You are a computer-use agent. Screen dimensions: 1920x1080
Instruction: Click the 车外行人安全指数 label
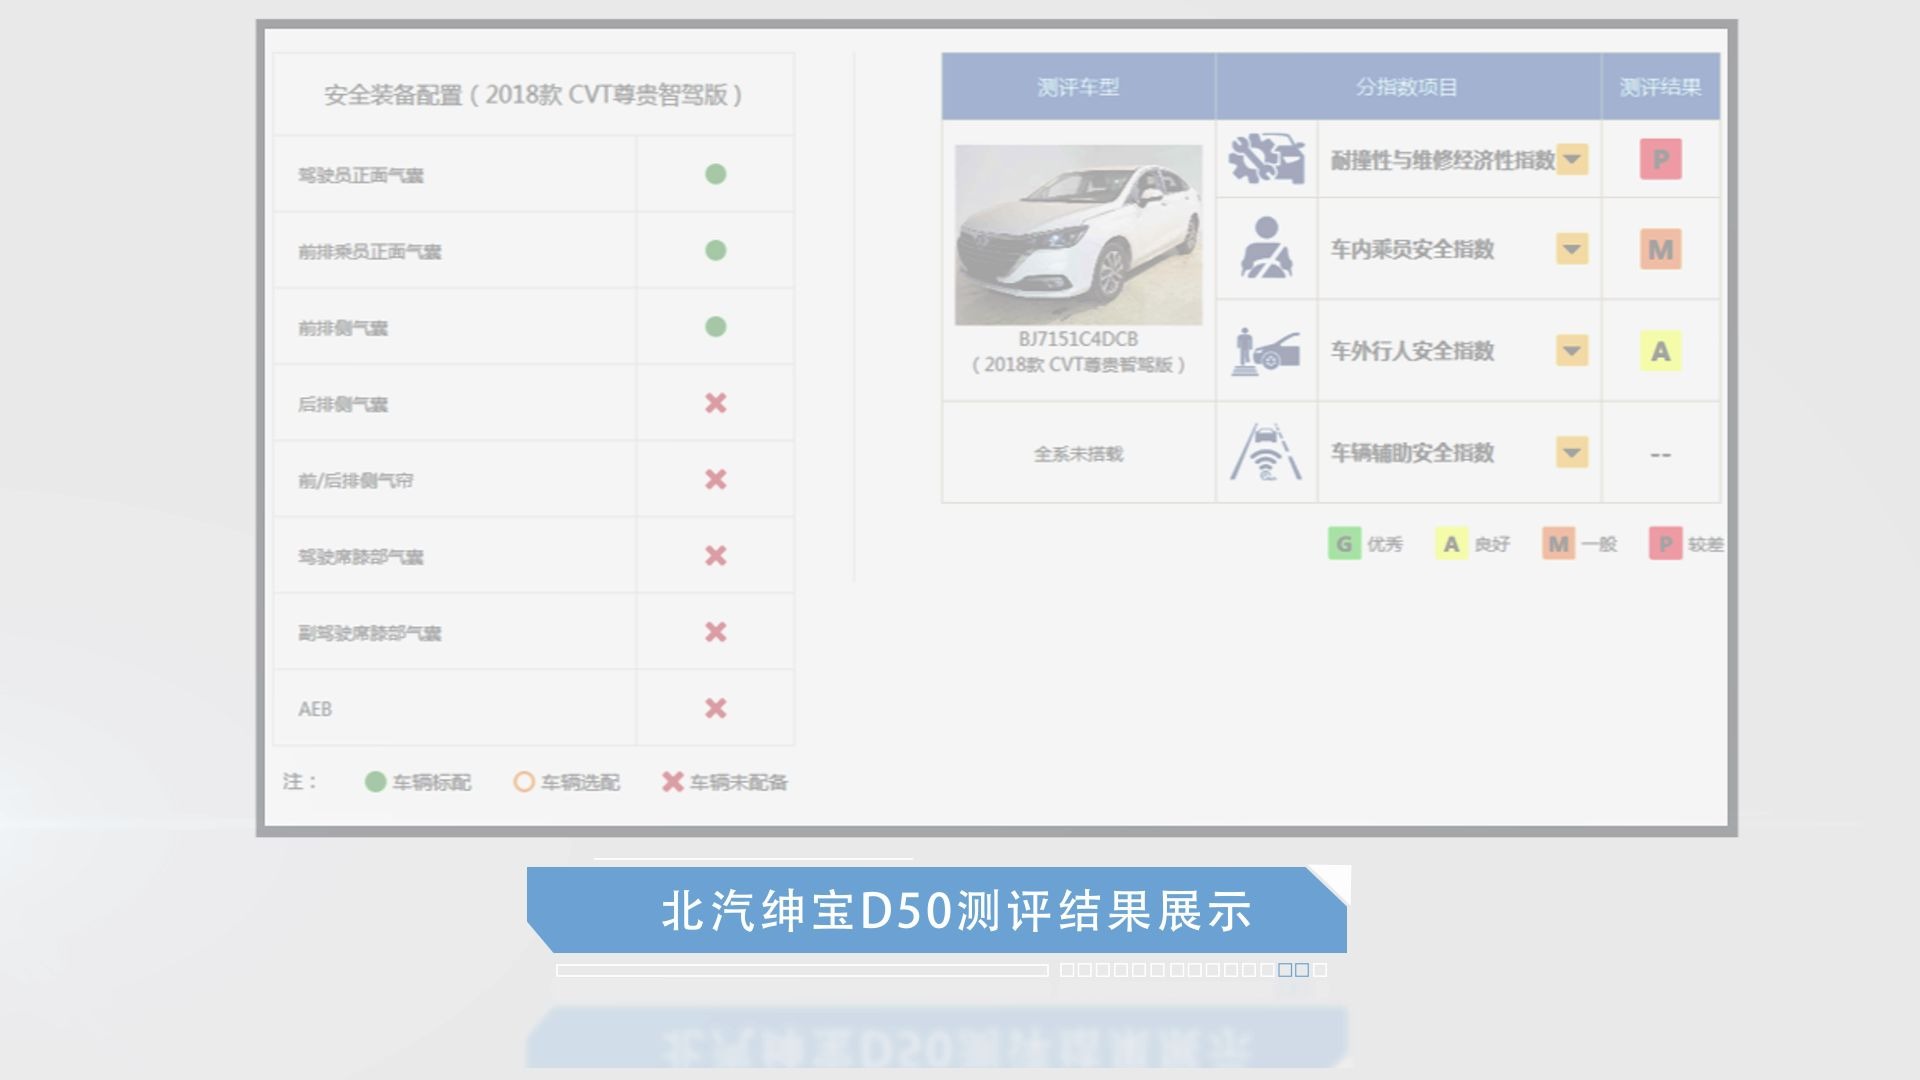(1412, 351)
